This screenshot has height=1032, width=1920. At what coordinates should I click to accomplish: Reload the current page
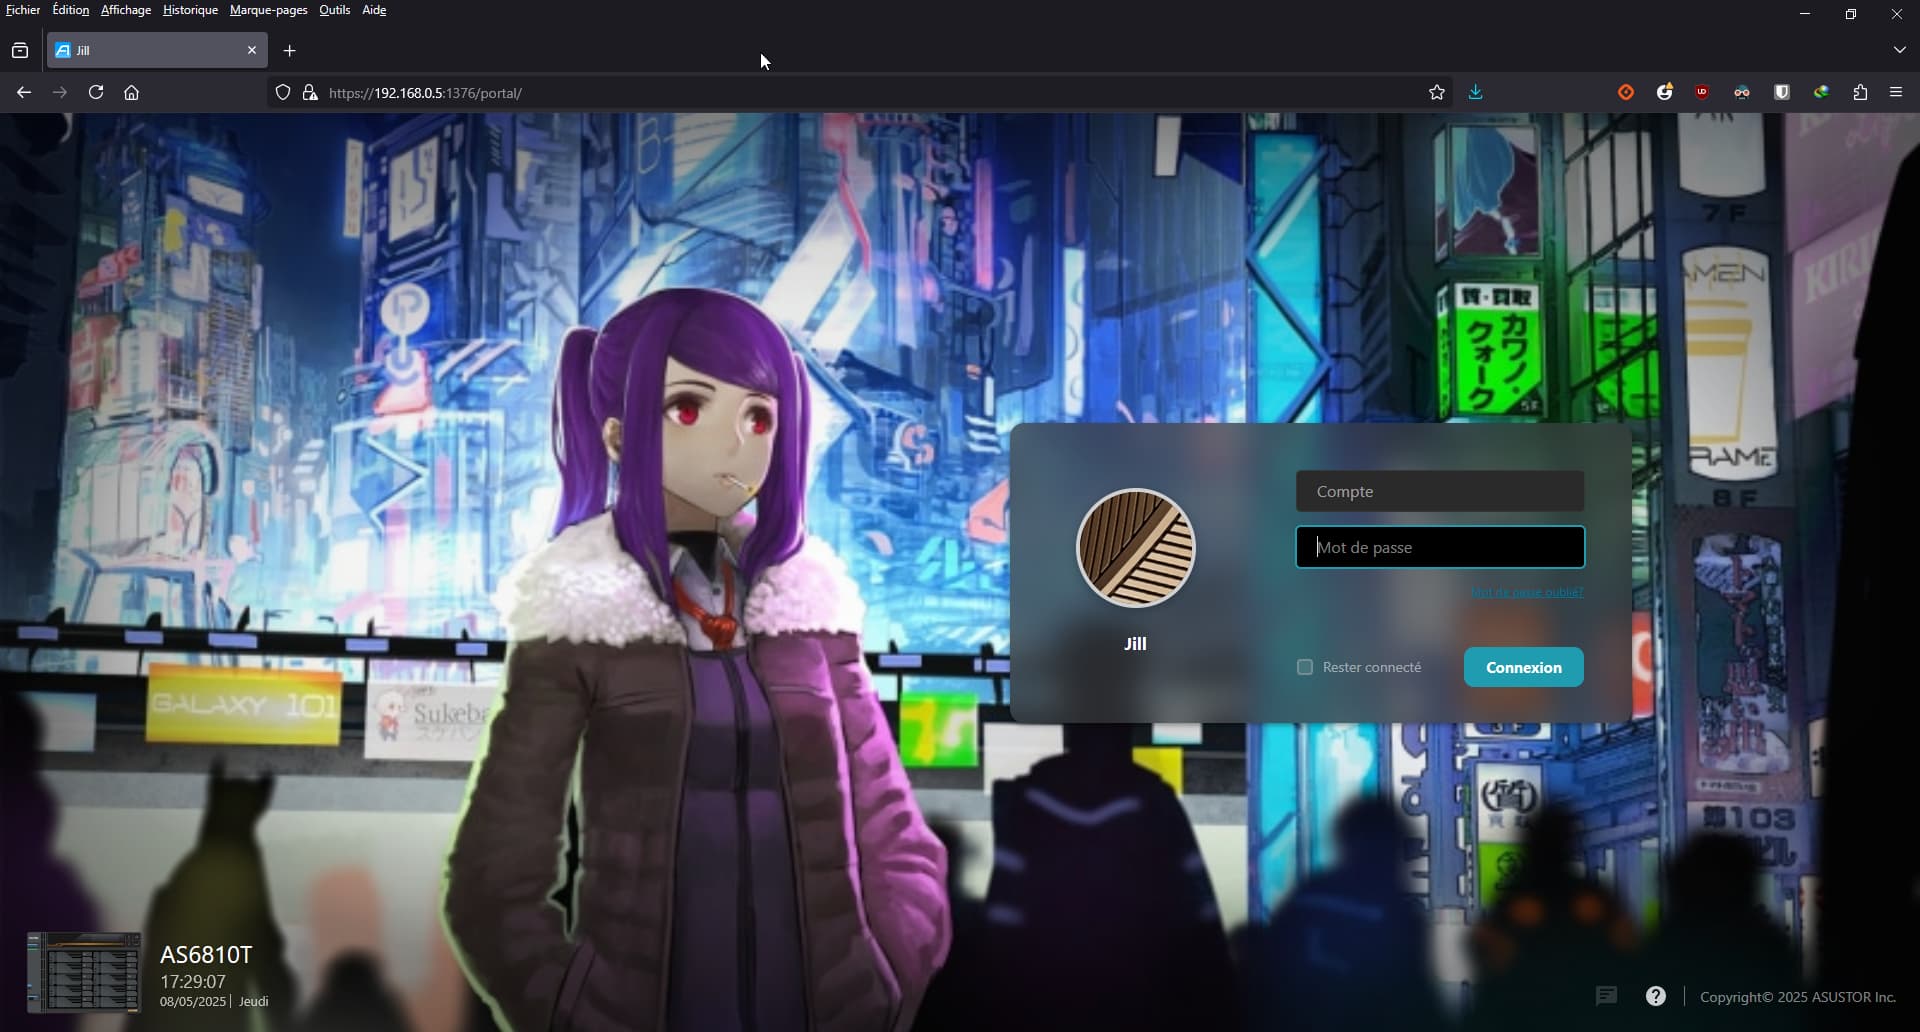(96, 93)
